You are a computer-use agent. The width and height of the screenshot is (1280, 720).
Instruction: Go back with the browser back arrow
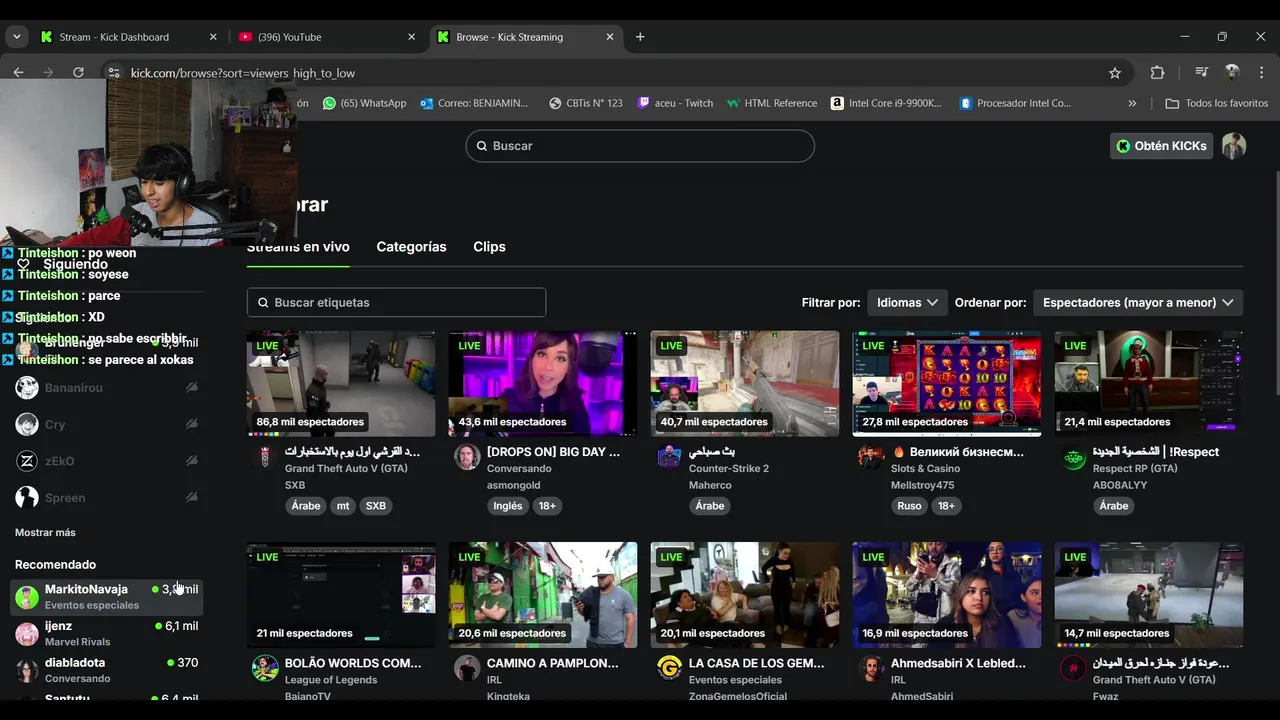click(18, 72)
